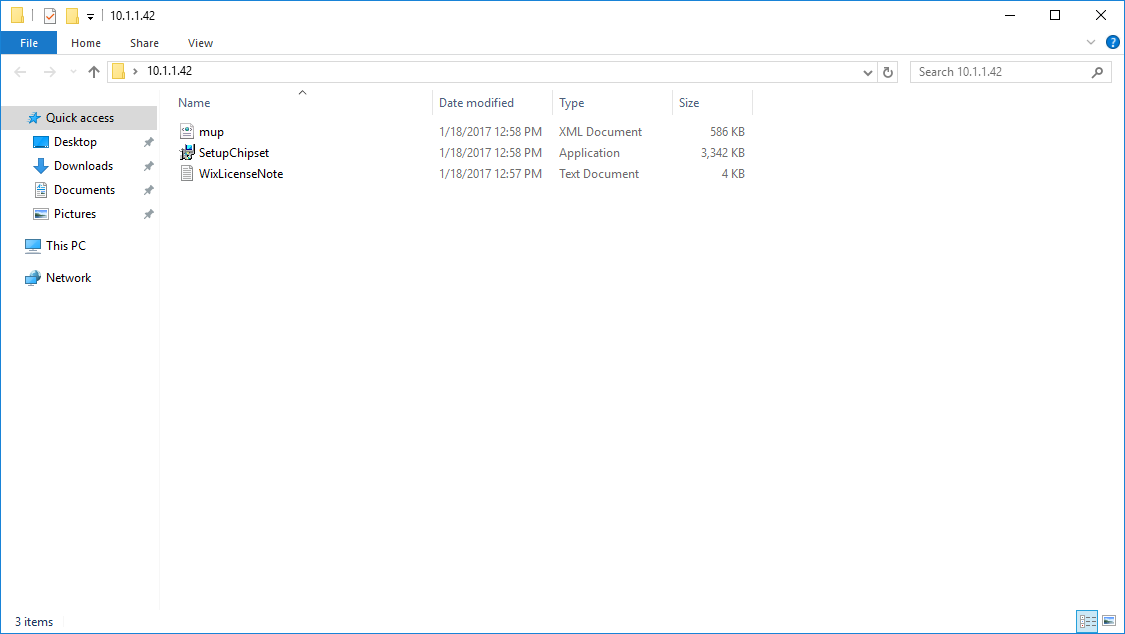Expand the ribbon with the chevron
This screenshot has width=1125, height=634.
point(1091,42)
